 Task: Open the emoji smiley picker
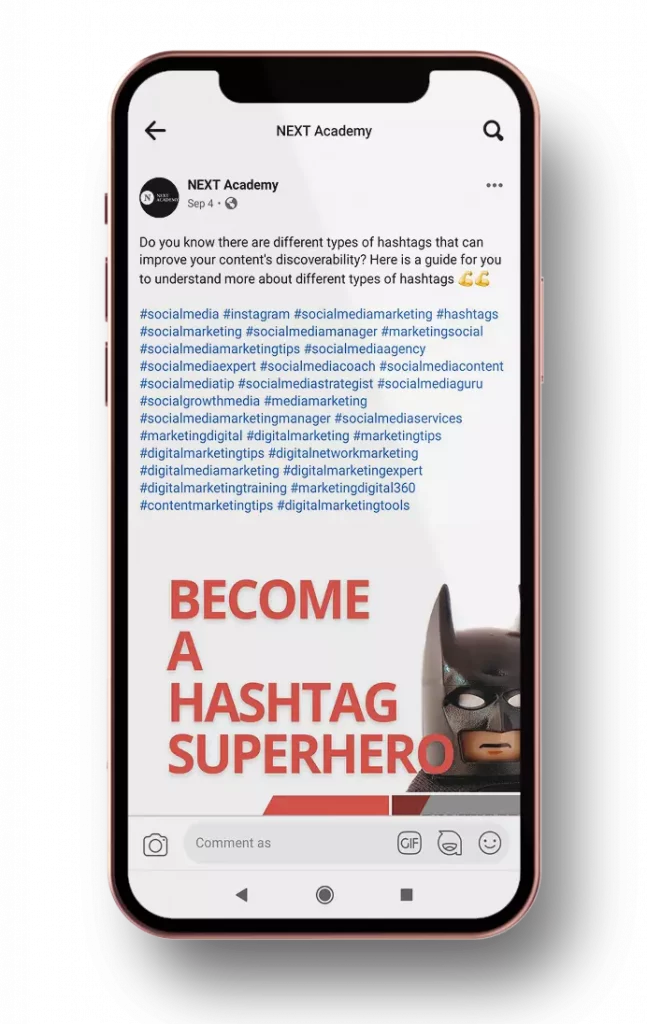[490, 843]
